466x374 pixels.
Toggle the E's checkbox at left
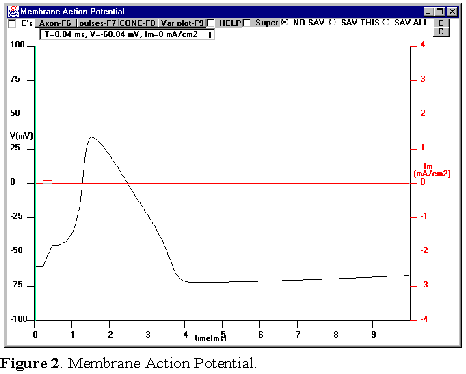12,24
